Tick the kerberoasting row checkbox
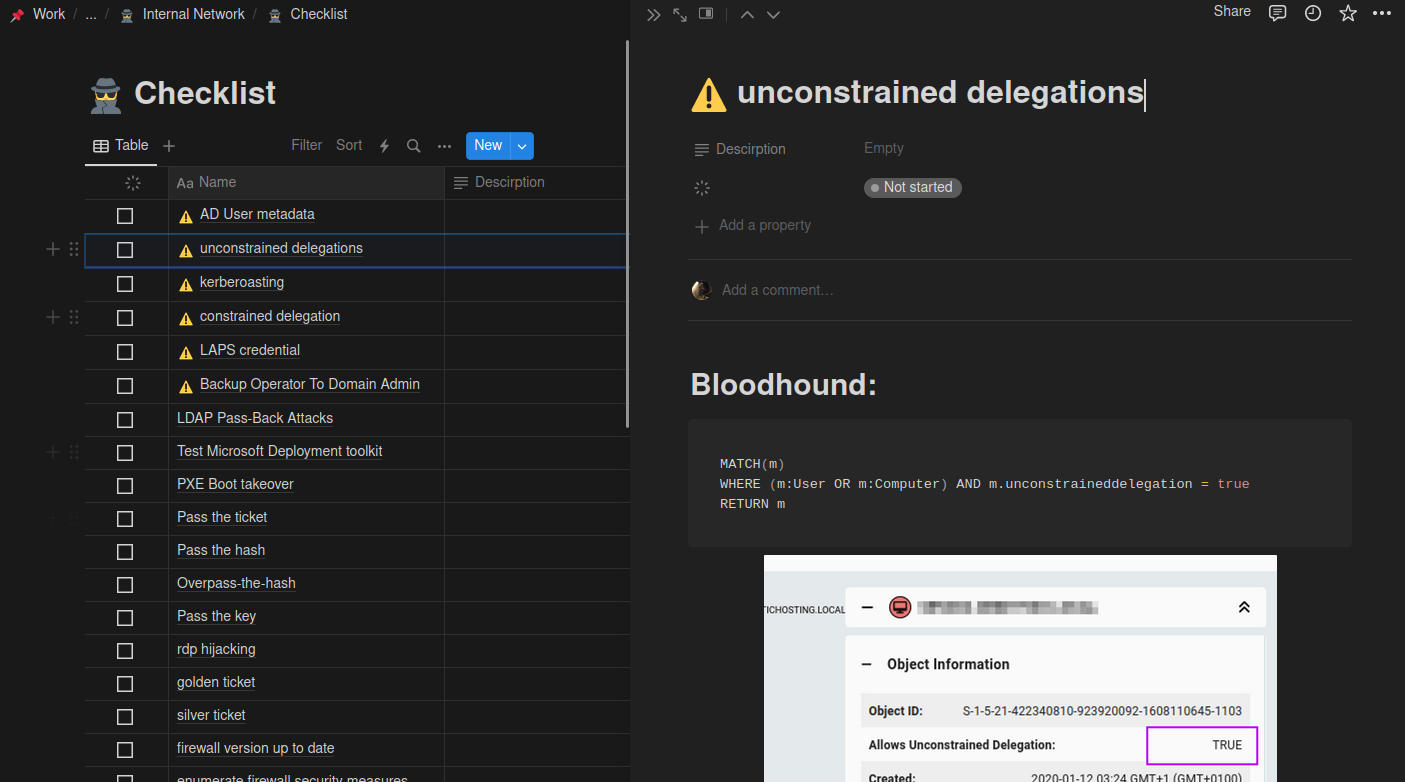Viewport: 1405px width, 782px height. 125,284
